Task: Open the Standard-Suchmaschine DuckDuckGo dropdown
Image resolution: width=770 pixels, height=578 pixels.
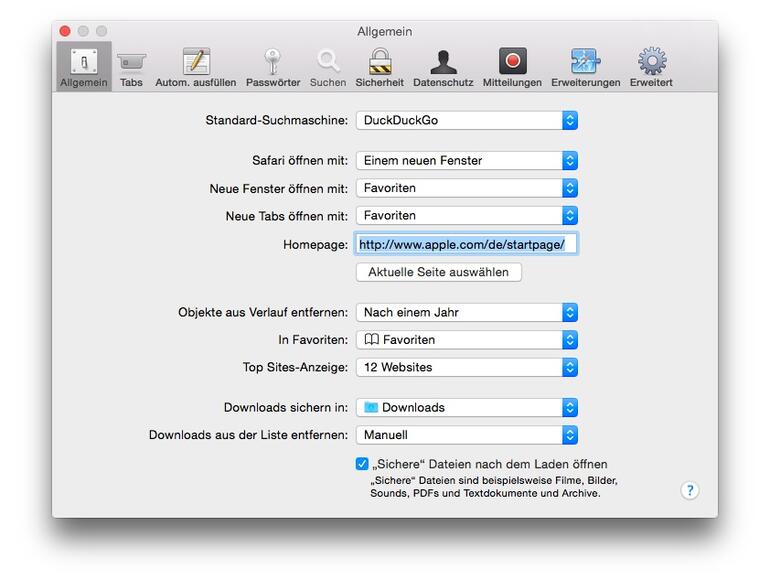Action: pyautogui.click(x=467, y=120)
